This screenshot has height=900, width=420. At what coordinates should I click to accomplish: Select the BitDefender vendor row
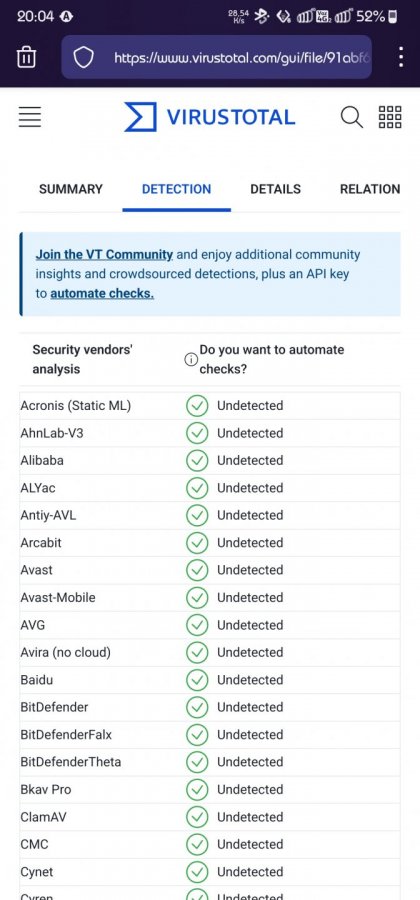point(209,707)
